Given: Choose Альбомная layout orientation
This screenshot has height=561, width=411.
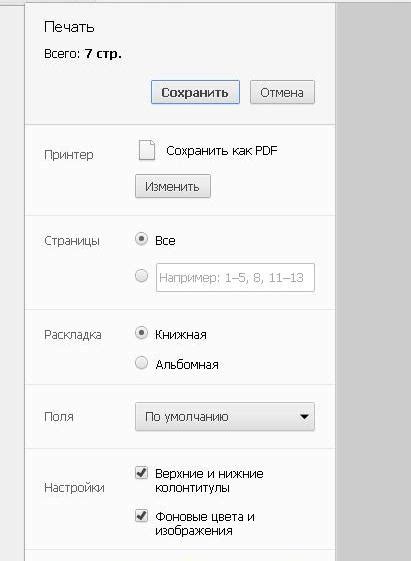Looking at the screenshot, I should (141, 363).
